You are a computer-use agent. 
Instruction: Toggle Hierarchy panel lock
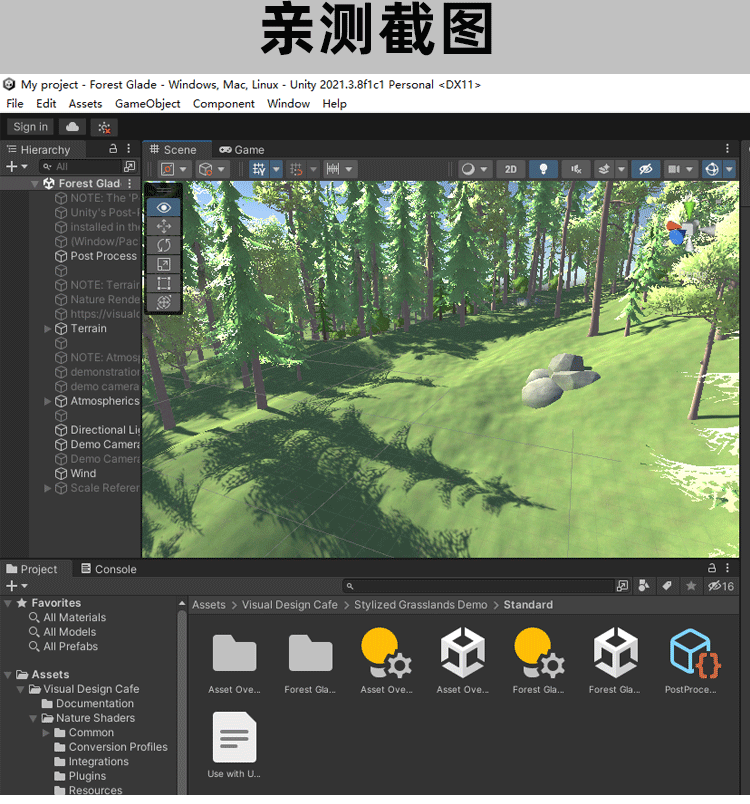(113, 149)
